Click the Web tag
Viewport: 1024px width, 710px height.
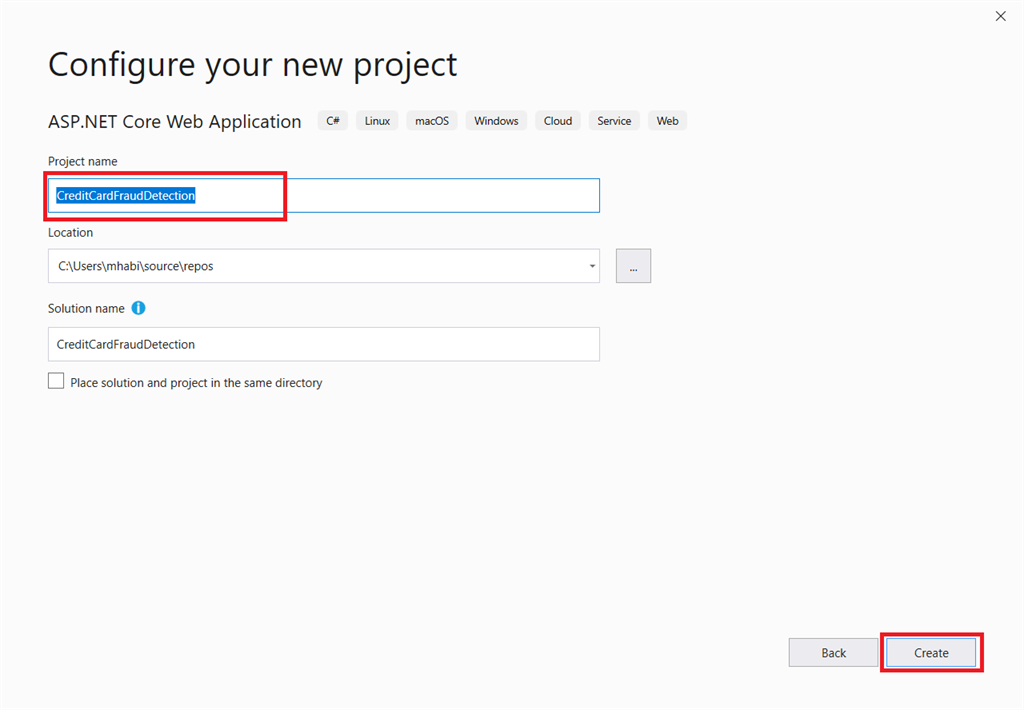tap(668, 121)
